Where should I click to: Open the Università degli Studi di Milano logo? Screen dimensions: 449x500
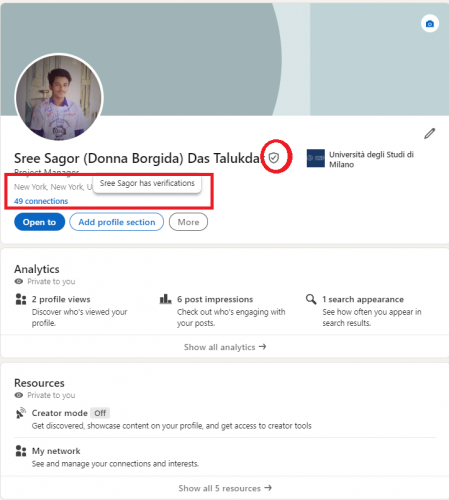point(316,158)
